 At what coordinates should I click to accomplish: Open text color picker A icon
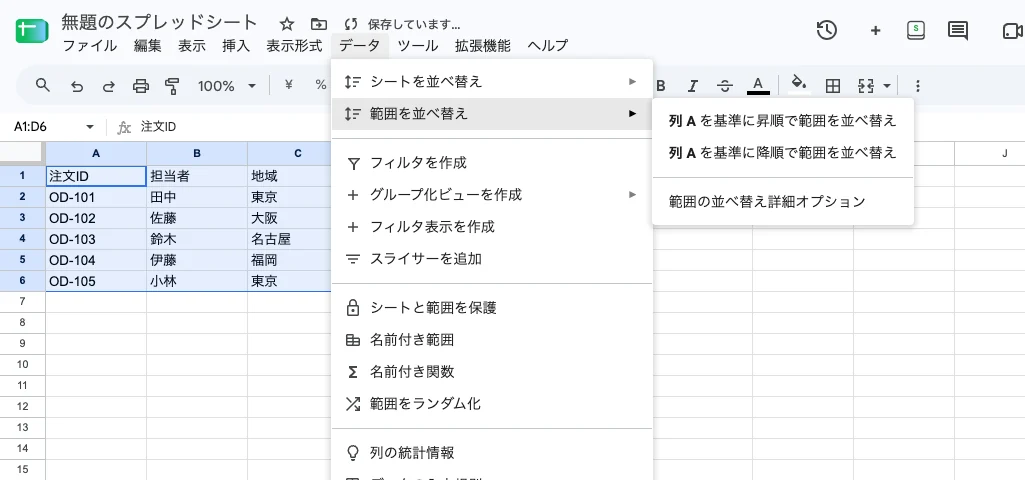click(x=758, y=85)
